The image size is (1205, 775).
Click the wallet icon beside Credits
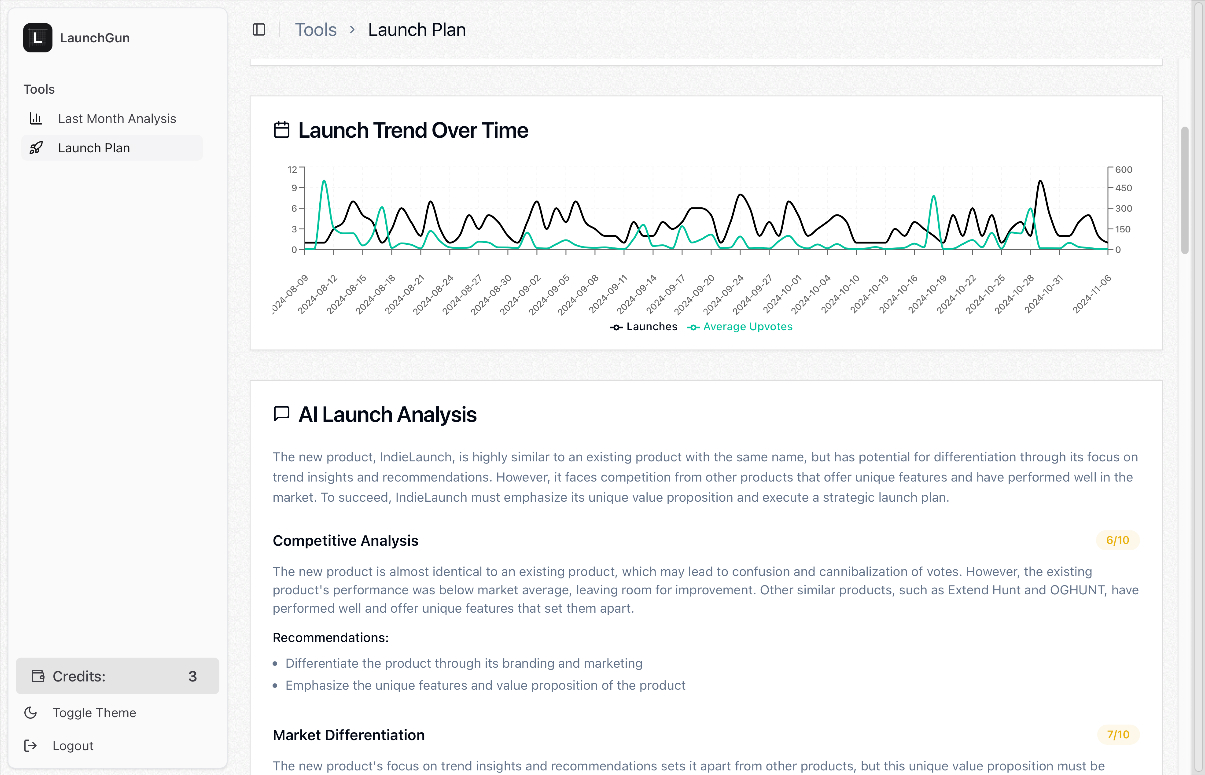pos(38,676)
